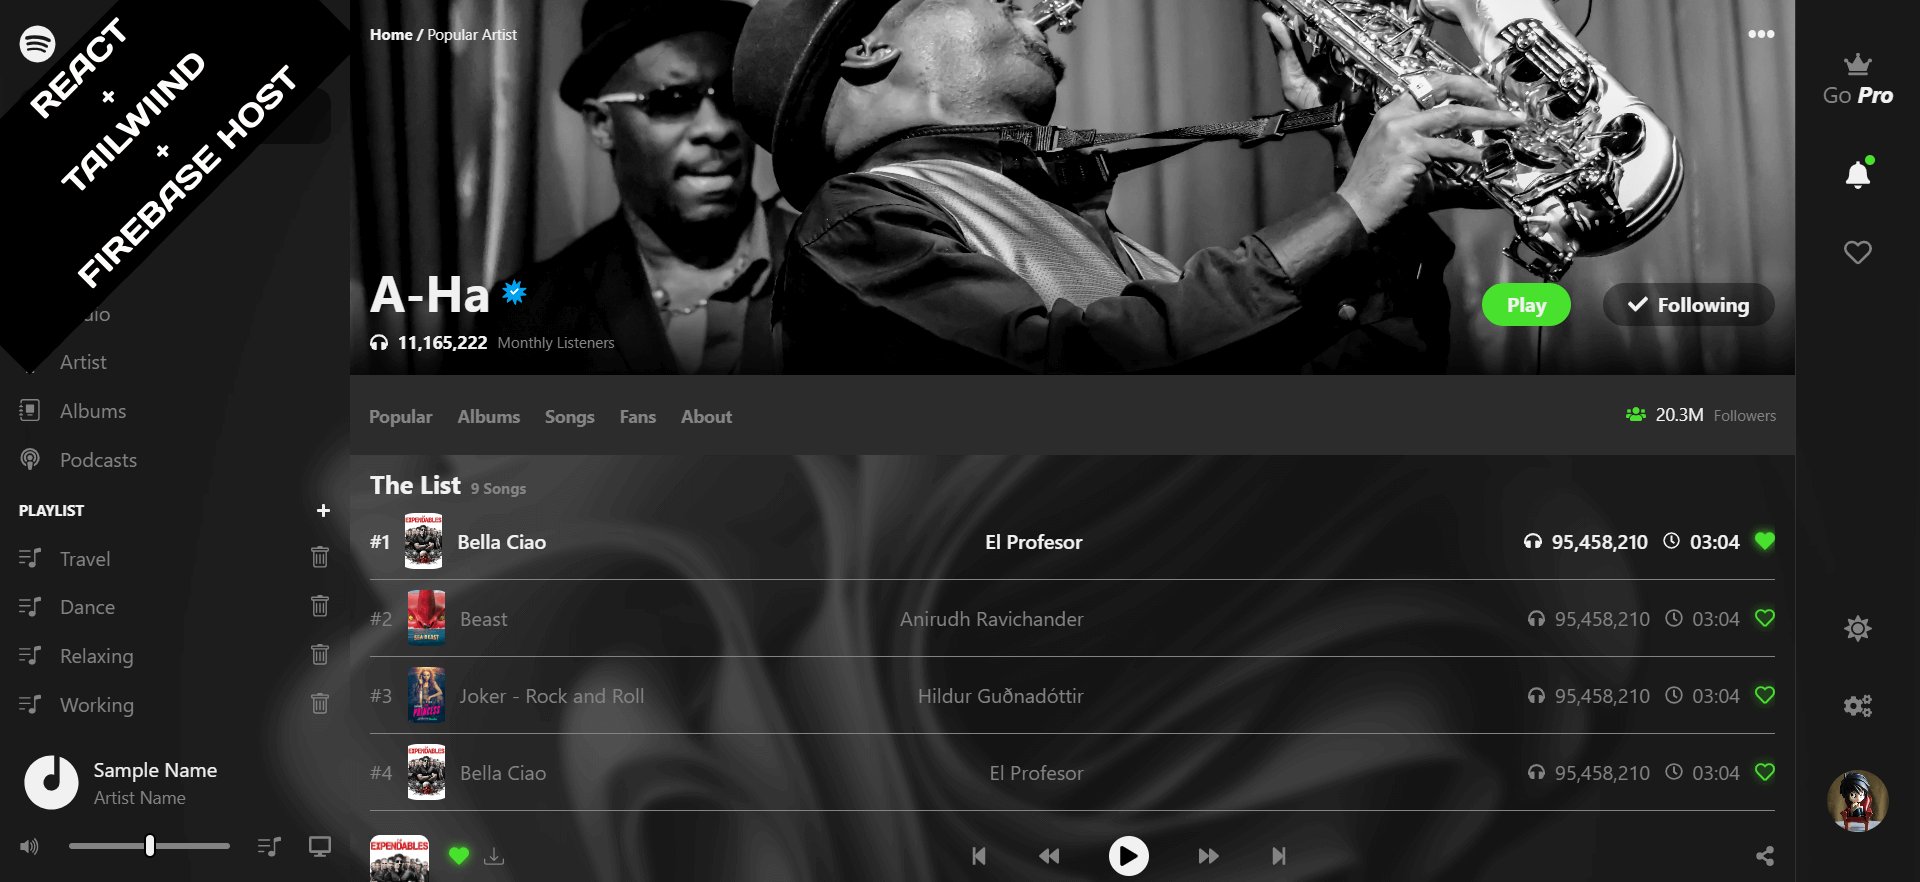This screenshot has height=882, width=1920.
Task: Unlike song #1 Bella Ciao
Action: click(1764, 541)
